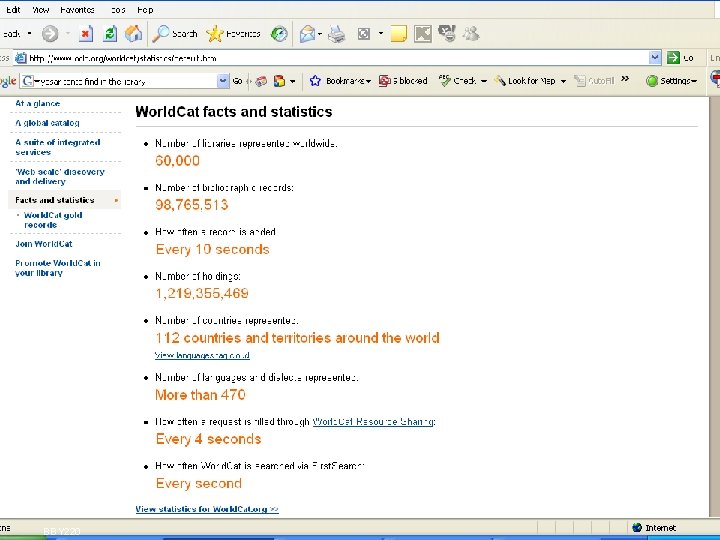Click 'Every 10 seconds' text
Image resolution: width=720 pixels, height=540 pixels.
point(213,249)
